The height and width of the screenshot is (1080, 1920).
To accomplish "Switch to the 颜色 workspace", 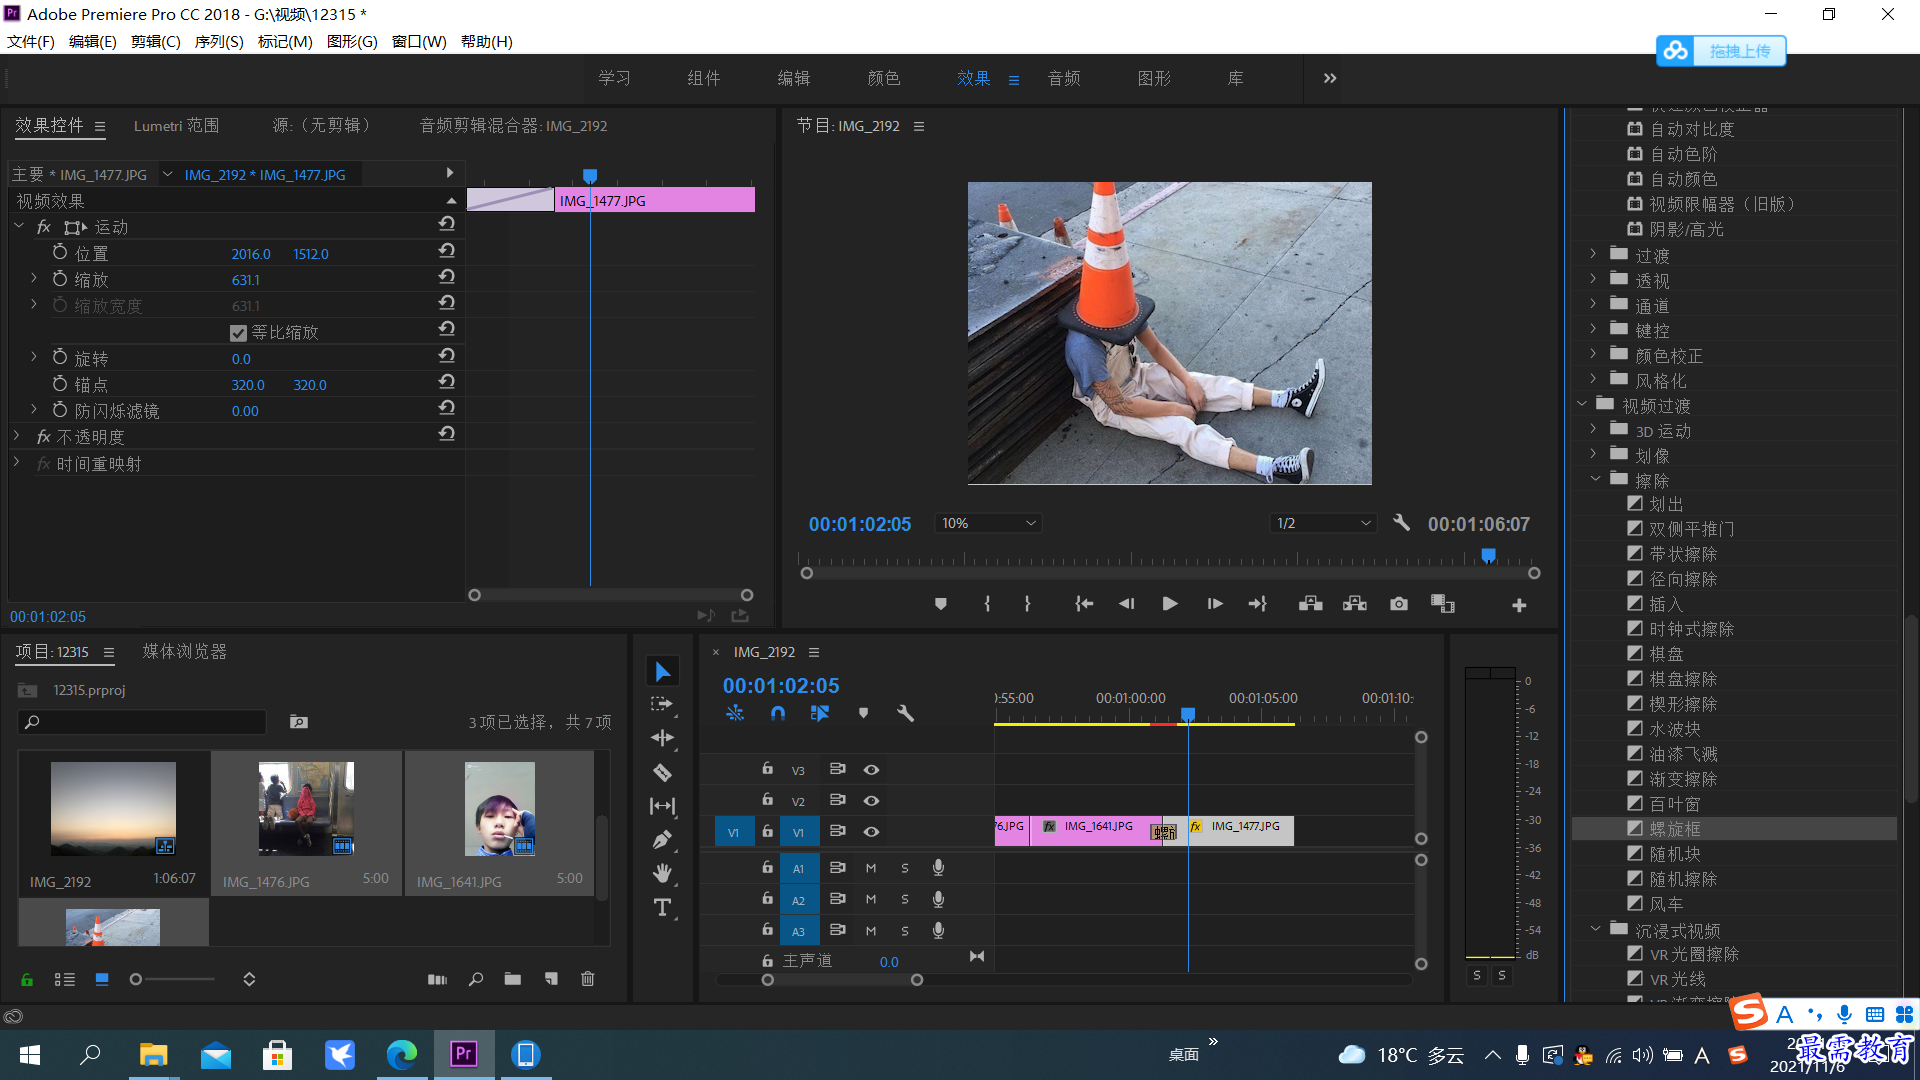I will 884,78.
